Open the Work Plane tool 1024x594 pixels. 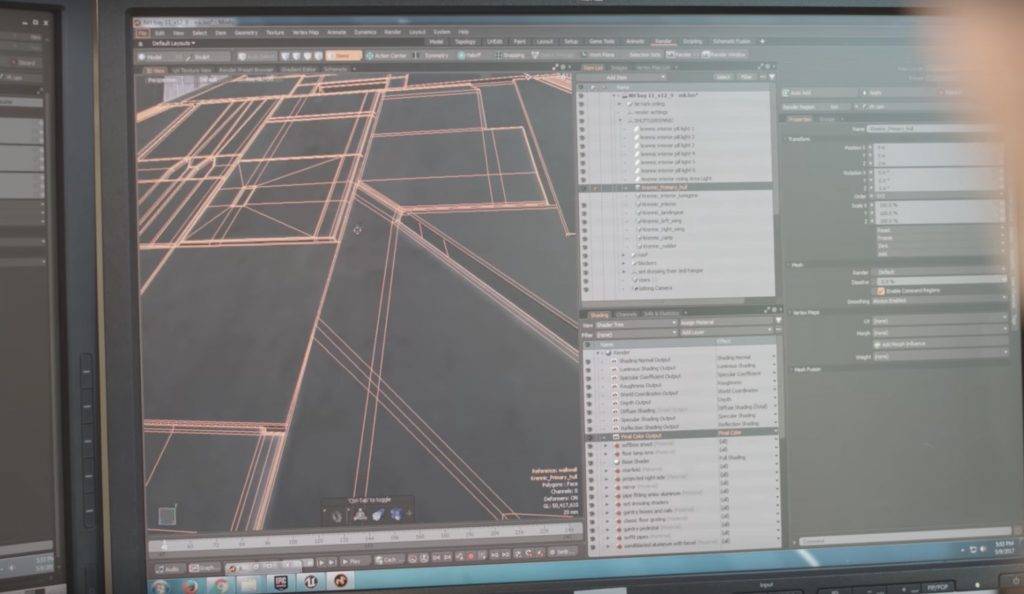point(598,55)
